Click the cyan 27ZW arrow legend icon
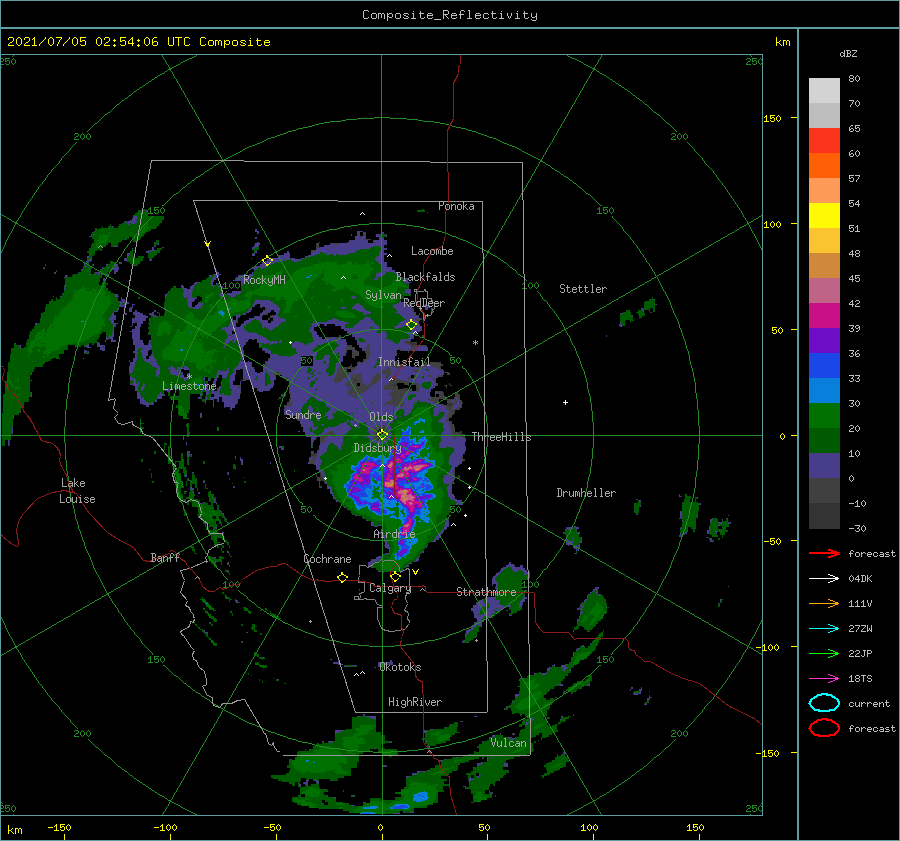 click(824, 629)
